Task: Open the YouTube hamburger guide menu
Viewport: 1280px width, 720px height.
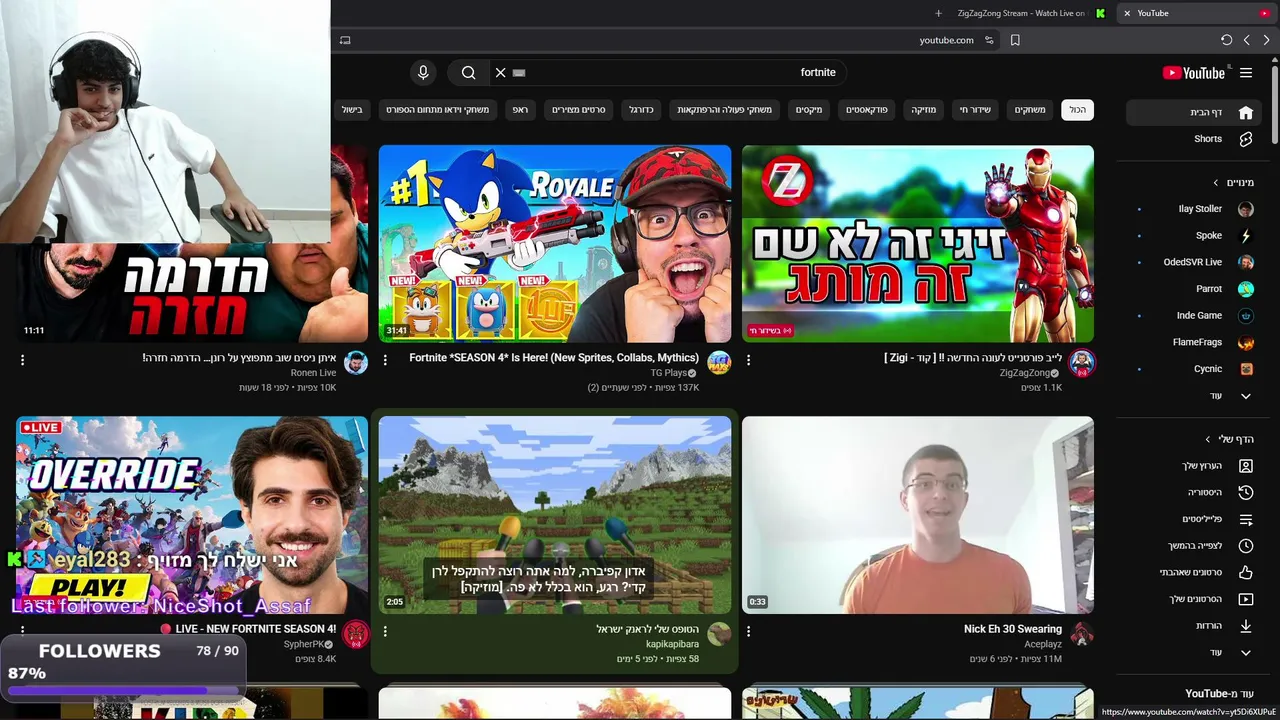Action: pos(1246,73)
